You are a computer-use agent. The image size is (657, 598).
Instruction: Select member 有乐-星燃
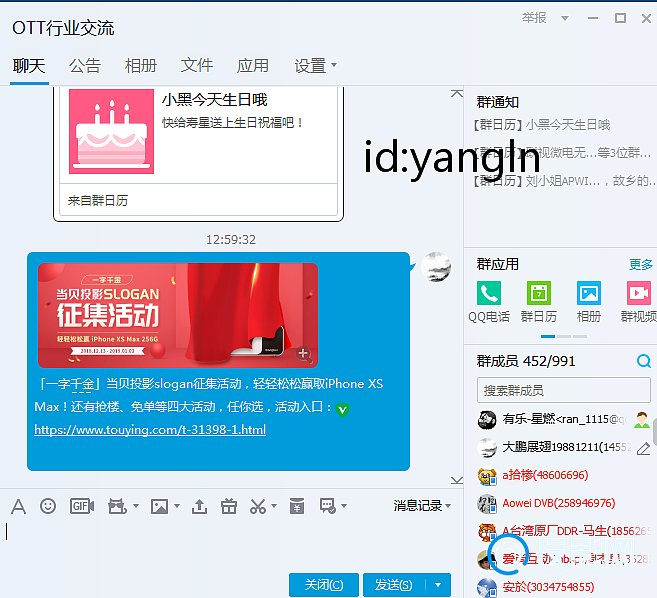(x=564, y=419)
